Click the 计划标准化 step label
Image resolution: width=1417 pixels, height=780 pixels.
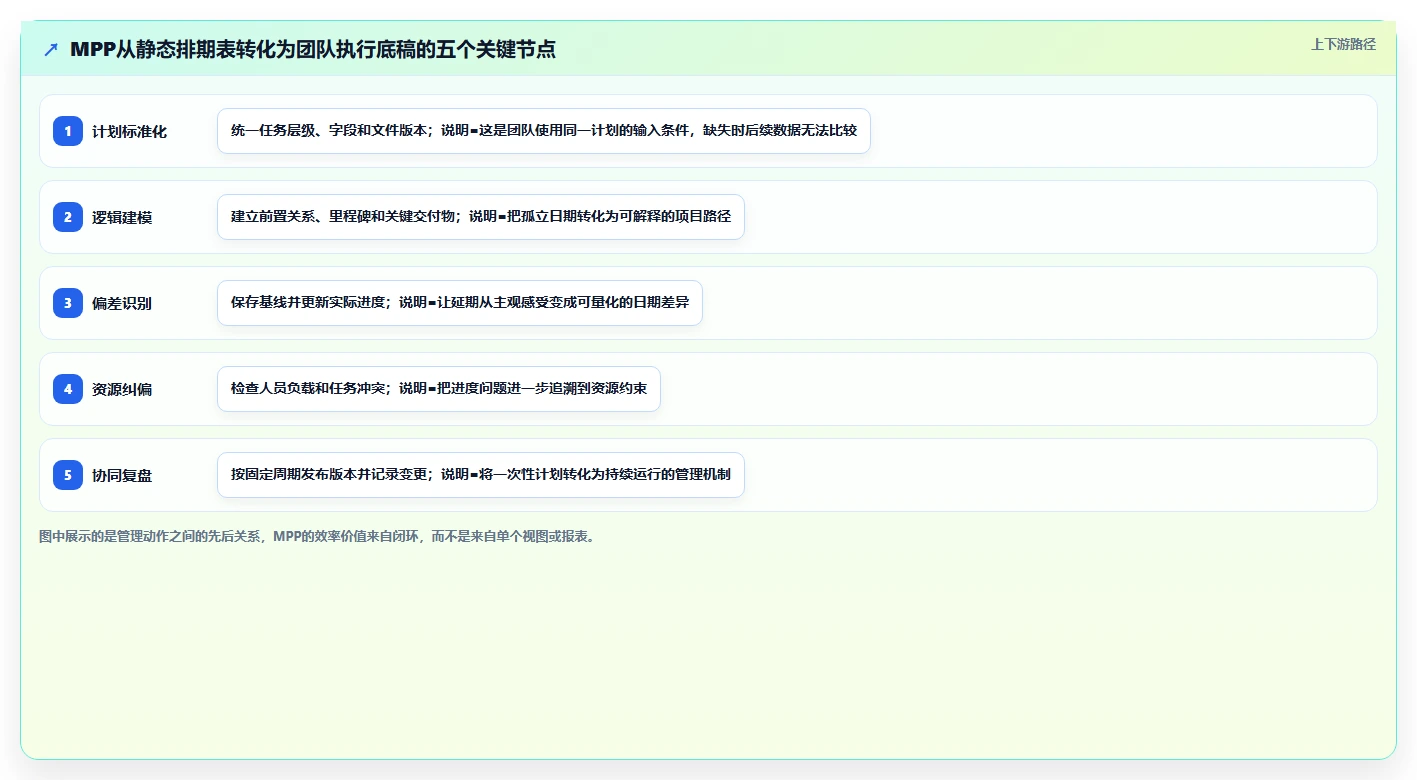coord(129,132)
